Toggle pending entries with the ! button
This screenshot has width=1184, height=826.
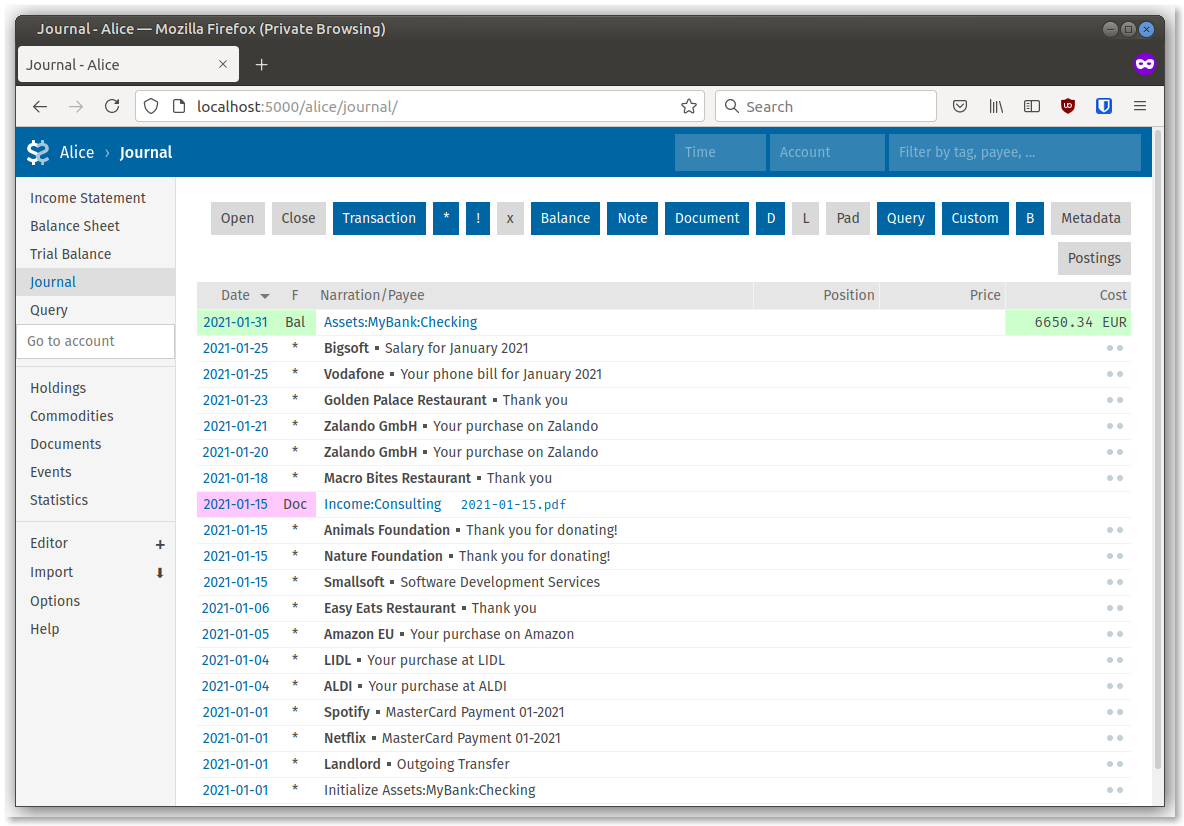tap(477, 218)
